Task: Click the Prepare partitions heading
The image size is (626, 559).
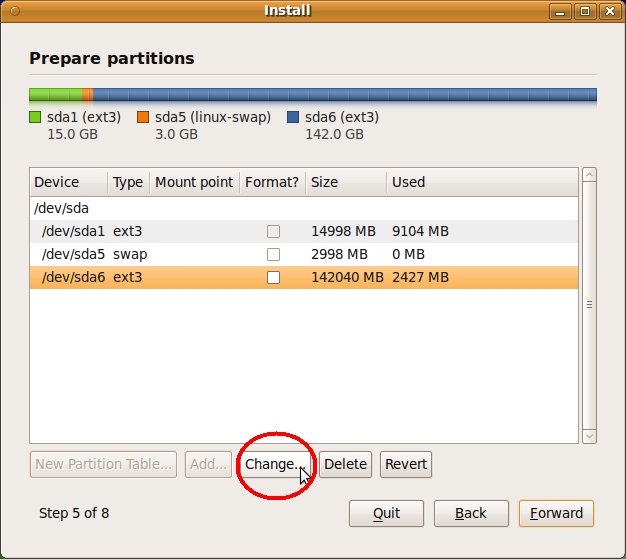Action: (112, 59)
